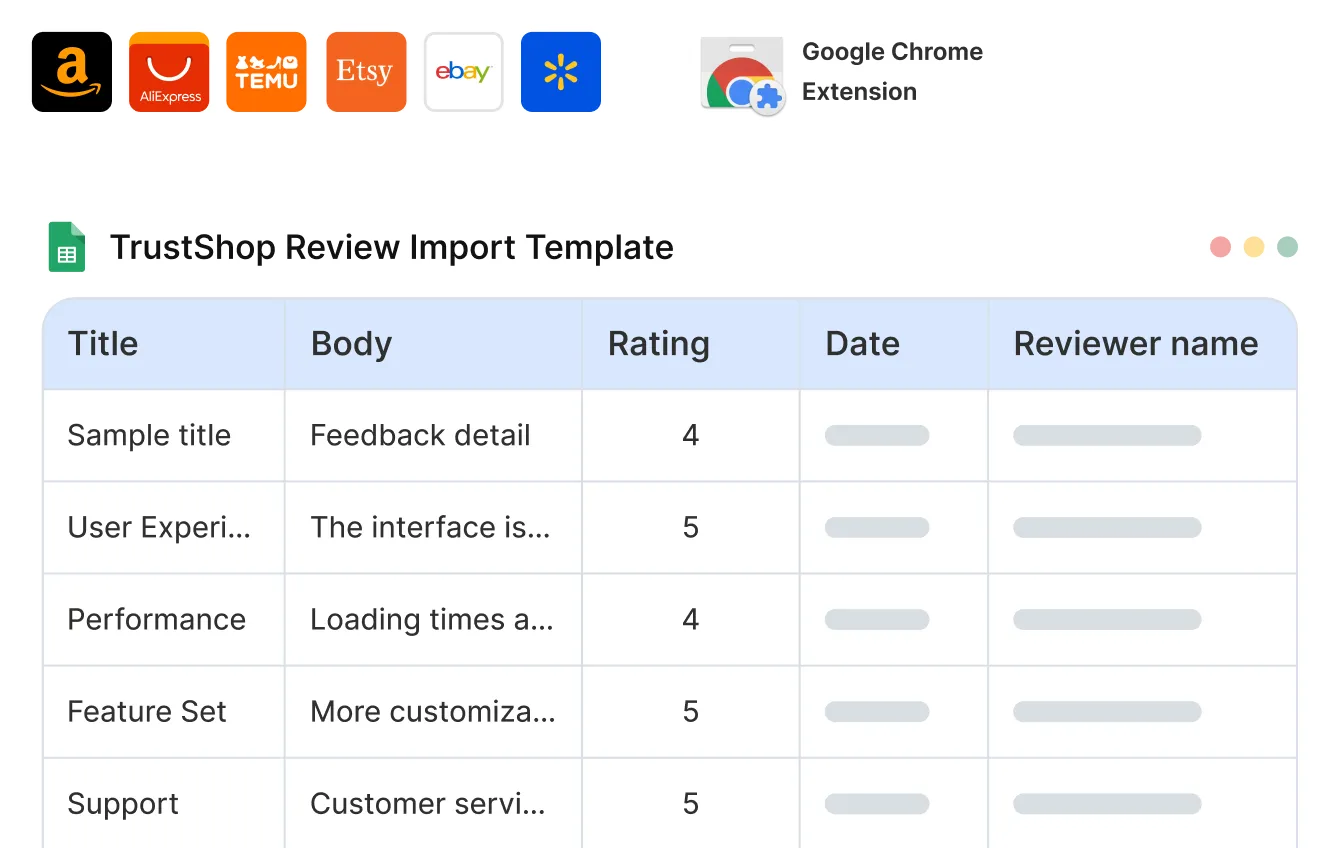1340x848 pixels.
Task: Select the Rating column header
Action: coord(691,344)
